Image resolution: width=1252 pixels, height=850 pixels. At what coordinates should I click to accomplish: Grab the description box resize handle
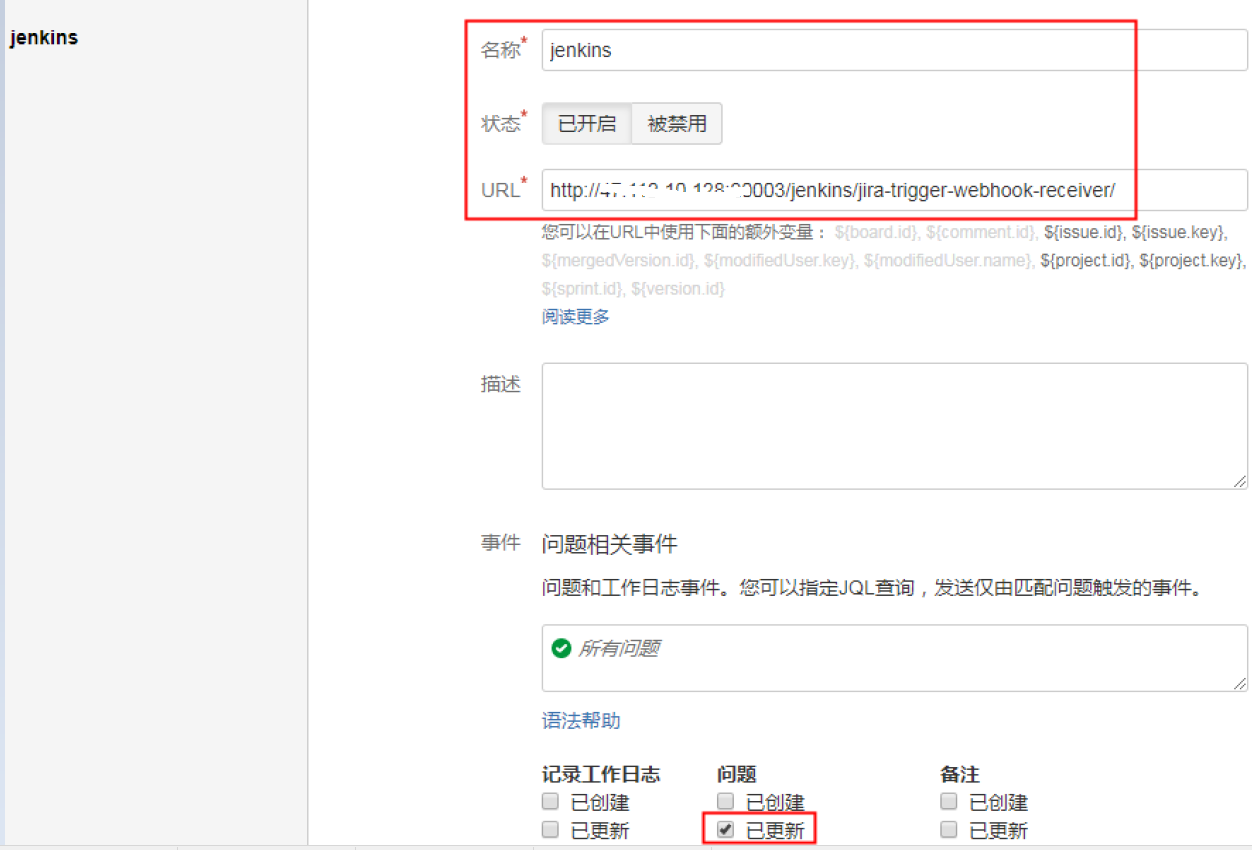pyautogui.click(x=1240, y=481)
